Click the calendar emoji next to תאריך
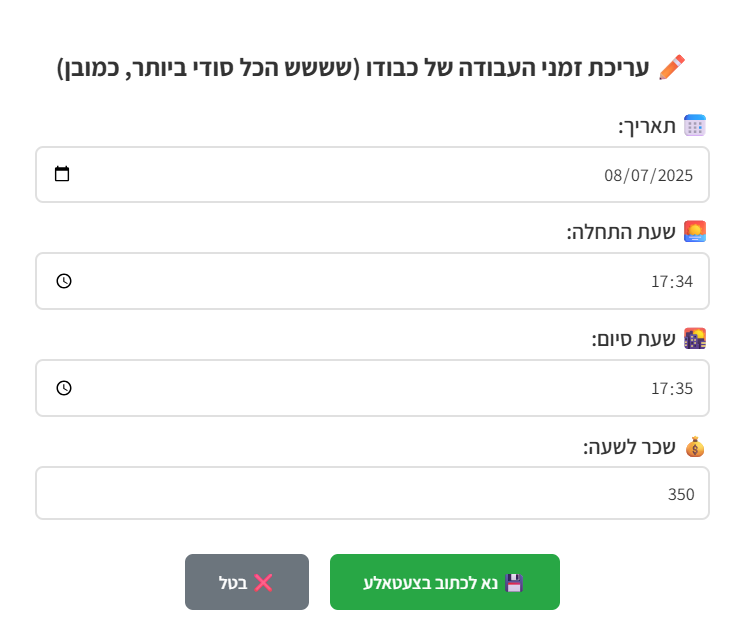The image size is (745, 619). pos(695,126)
